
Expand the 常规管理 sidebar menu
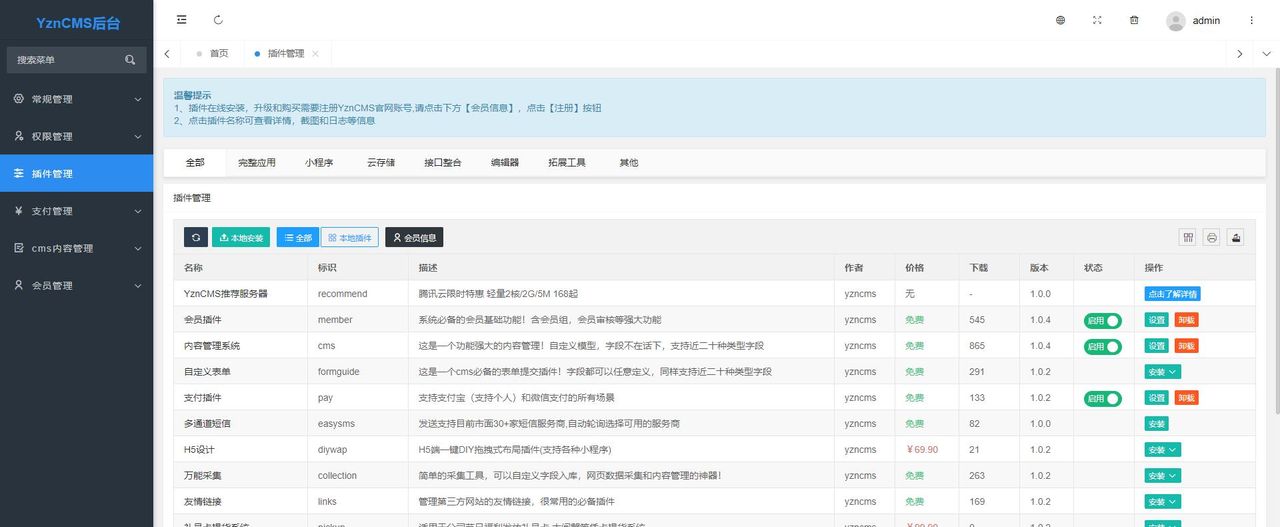139,99
